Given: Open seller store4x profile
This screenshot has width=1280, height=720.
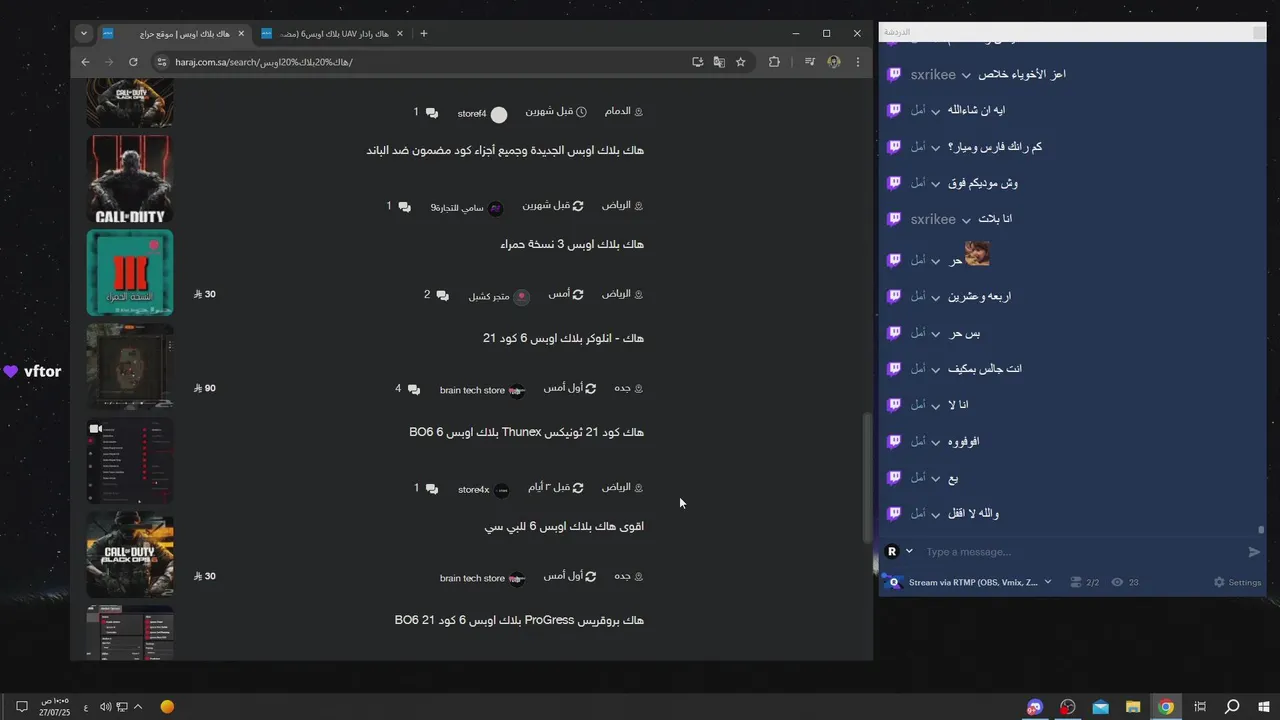Looking at the screenshot, I should 484,490.
